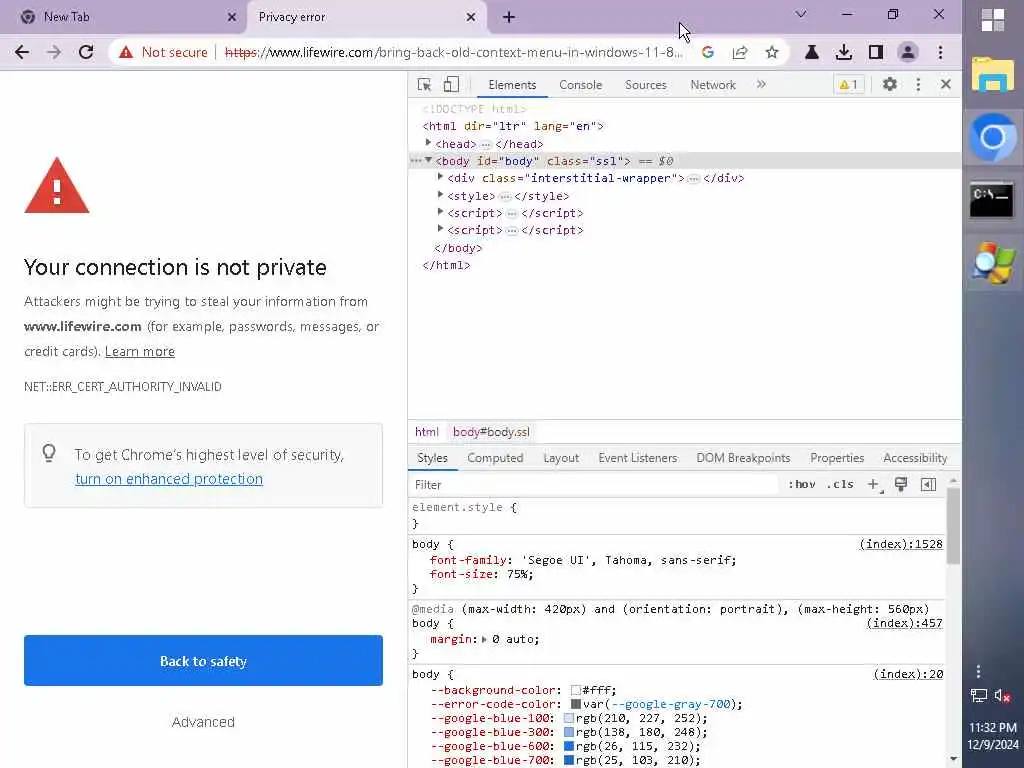Open DevTools customize three-dot menu
Image resolution: width=1024 pixels, height=768 pixels.
point(918,84)
